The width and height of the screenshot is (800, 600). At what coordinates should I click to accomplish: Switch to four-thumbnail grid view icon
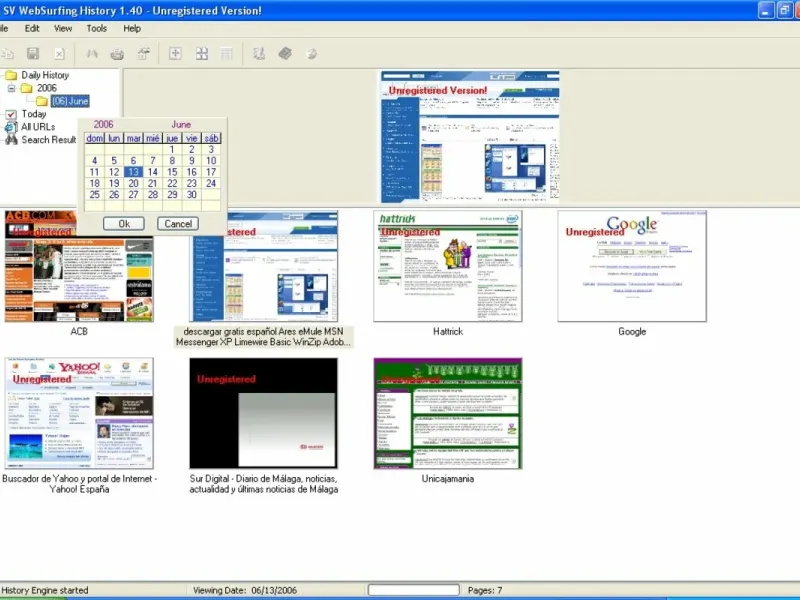202,54
